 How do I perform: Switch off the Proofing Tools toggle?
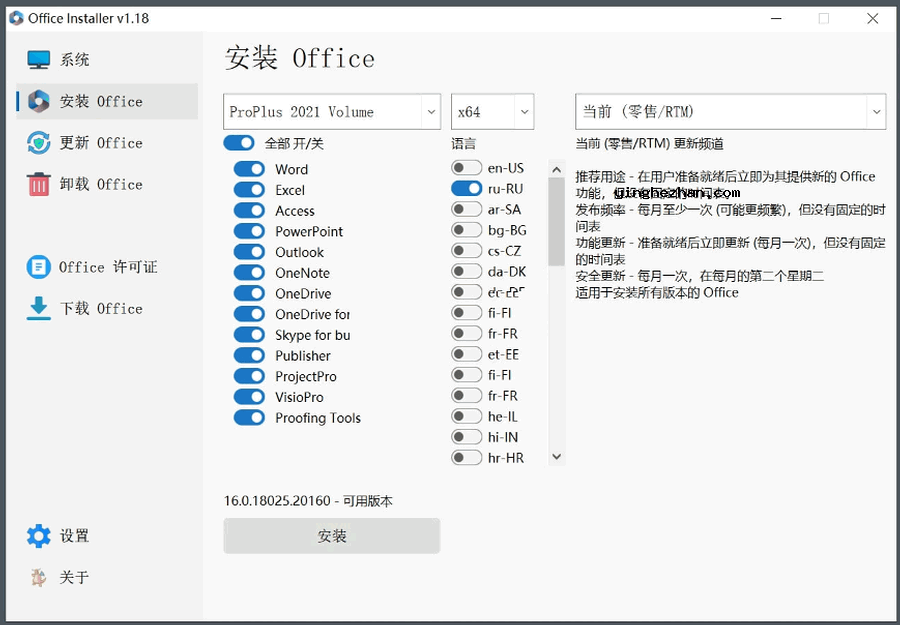point(249,418)
